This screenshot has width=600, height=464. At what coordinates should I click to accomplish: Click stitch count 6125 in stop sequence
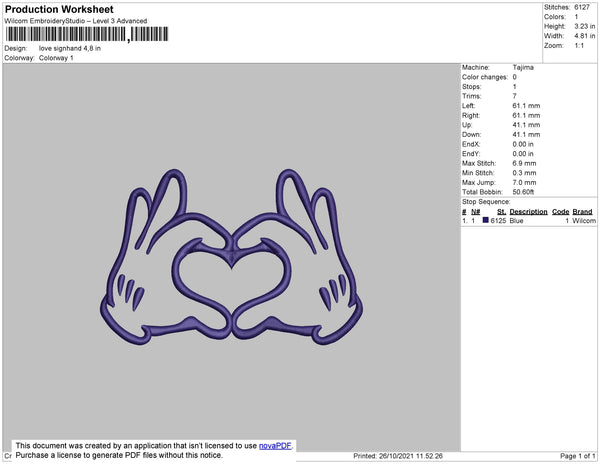coord(498,221)
